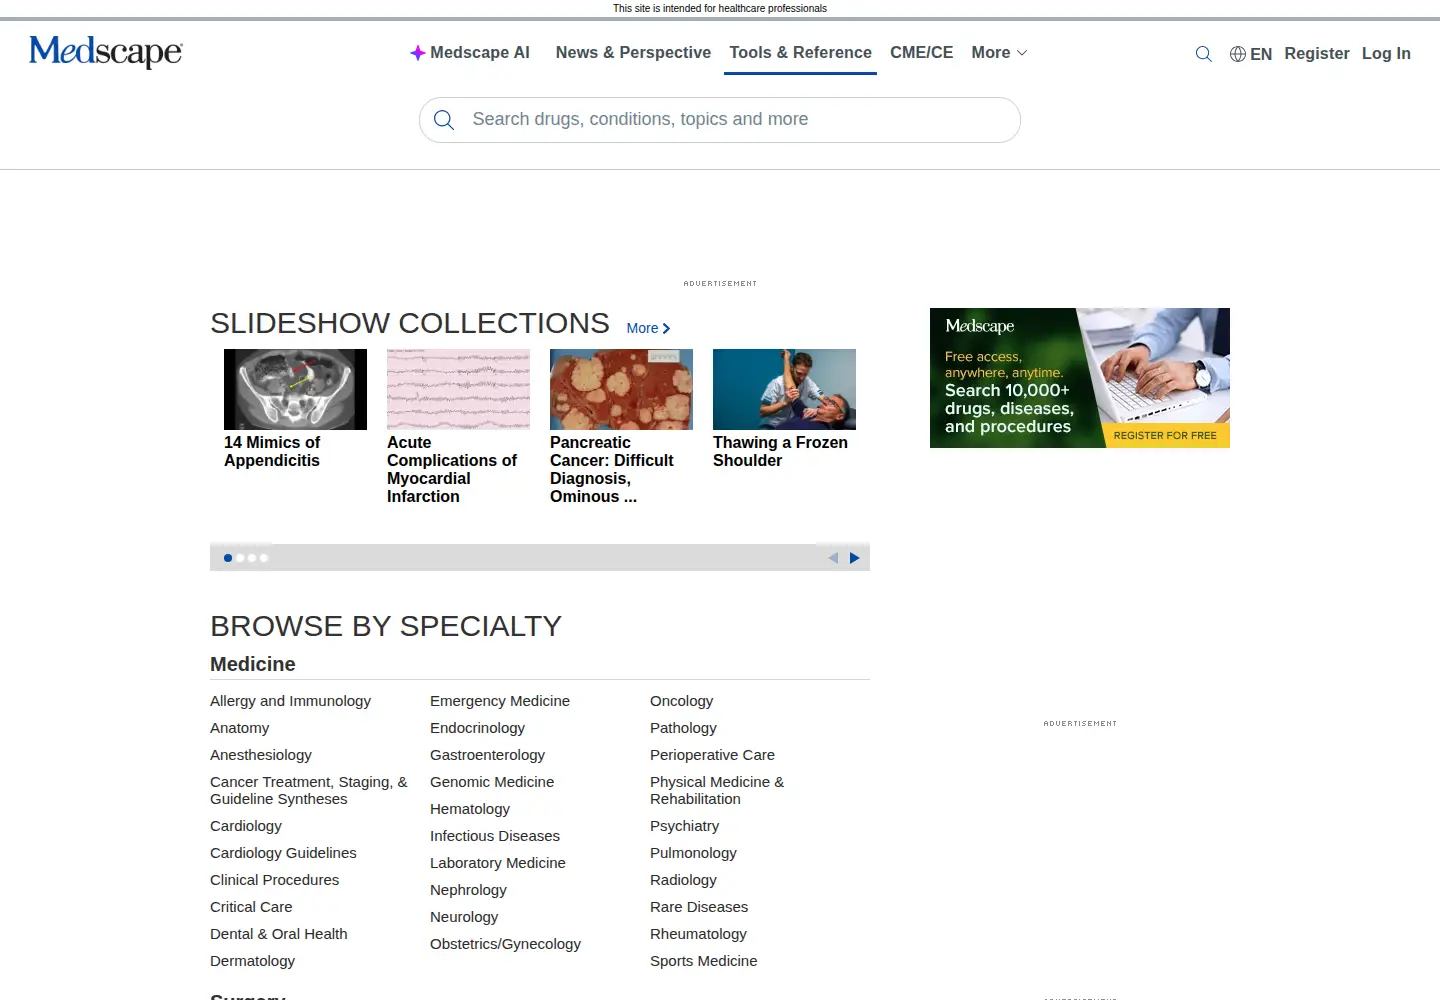Open the plain Cardiology specialty link
This screenshot has width=1440, height=1000.
pos(246,826)
